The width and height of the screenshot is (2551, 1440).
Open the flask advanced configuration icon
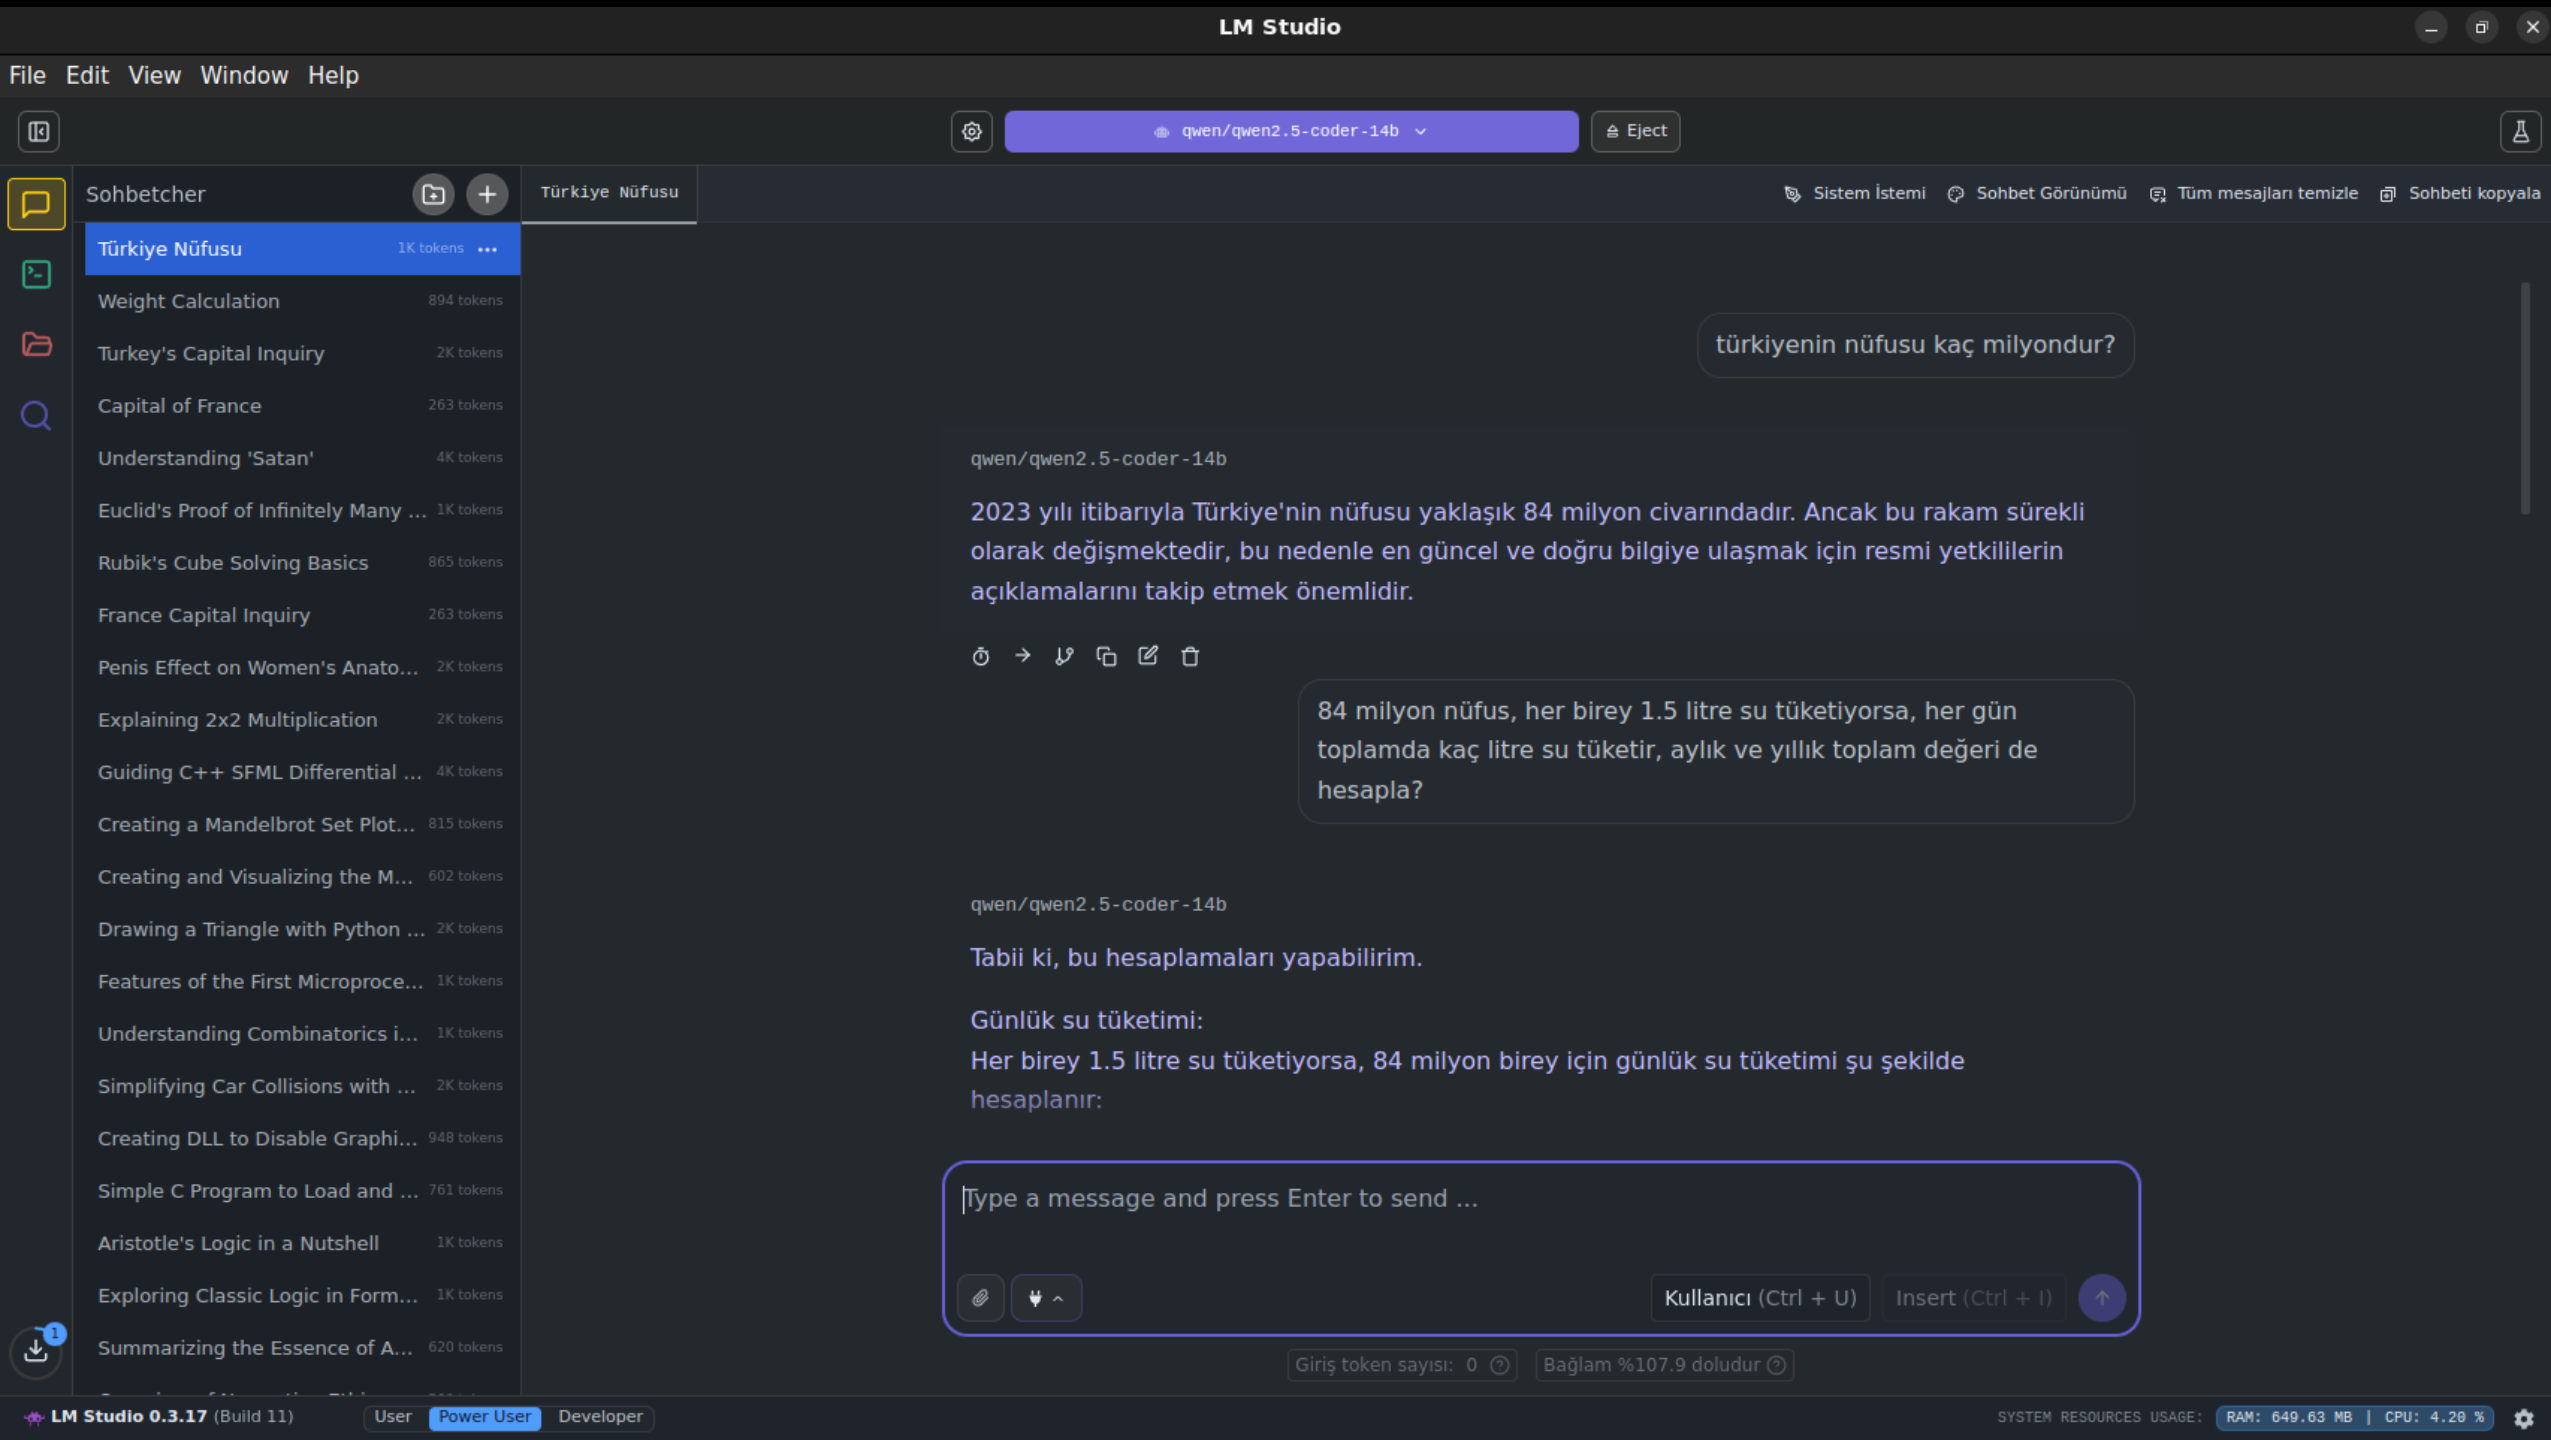click(x=2521, y=131)
